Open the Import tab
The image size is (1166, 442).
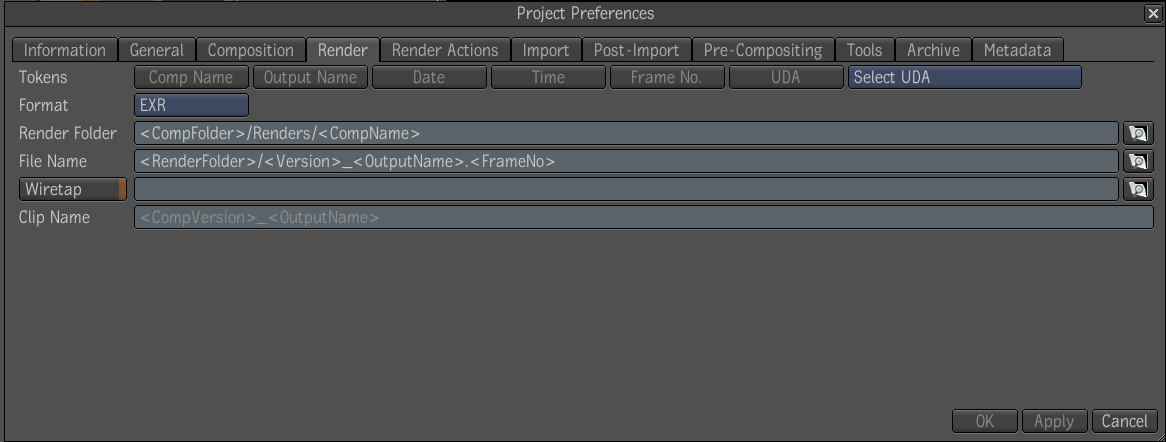546,50
